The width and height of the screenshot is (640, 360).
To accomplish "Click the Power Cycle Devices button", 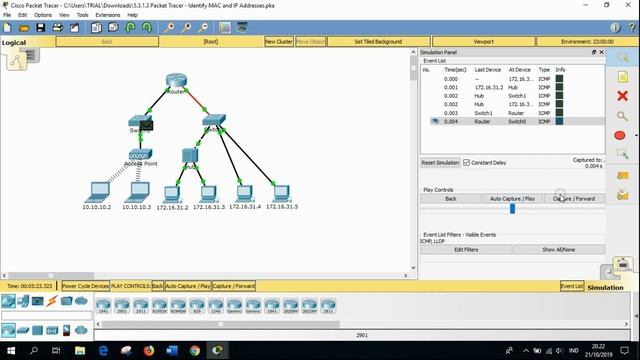I will tap(85, 286).
